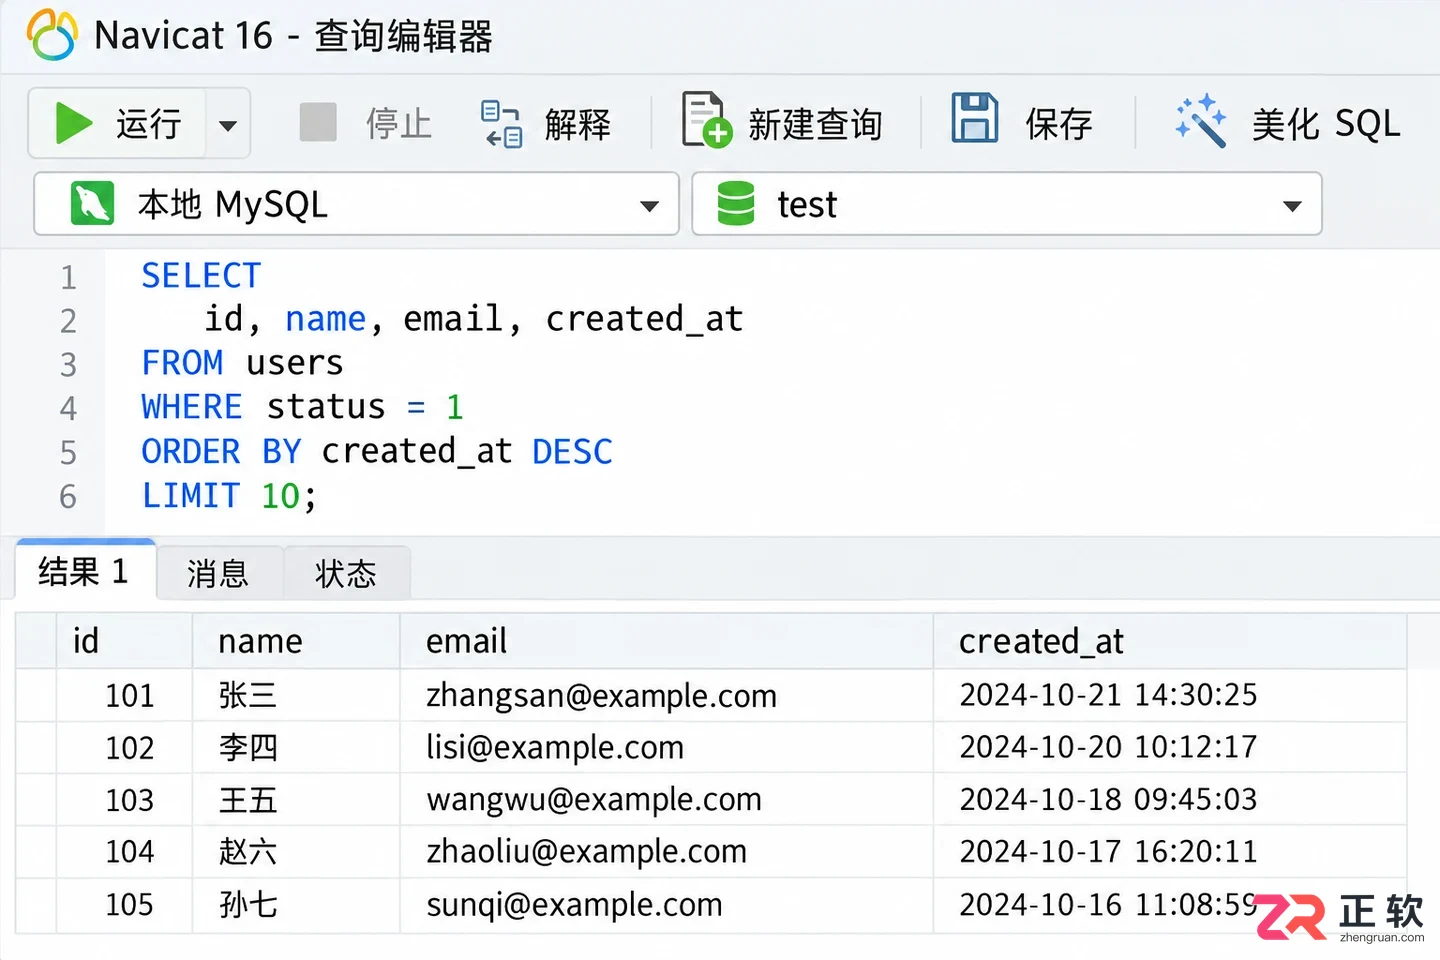Select the cell containing 张三
This screenshot has height=960, width=1440.
tap(296, 695)
